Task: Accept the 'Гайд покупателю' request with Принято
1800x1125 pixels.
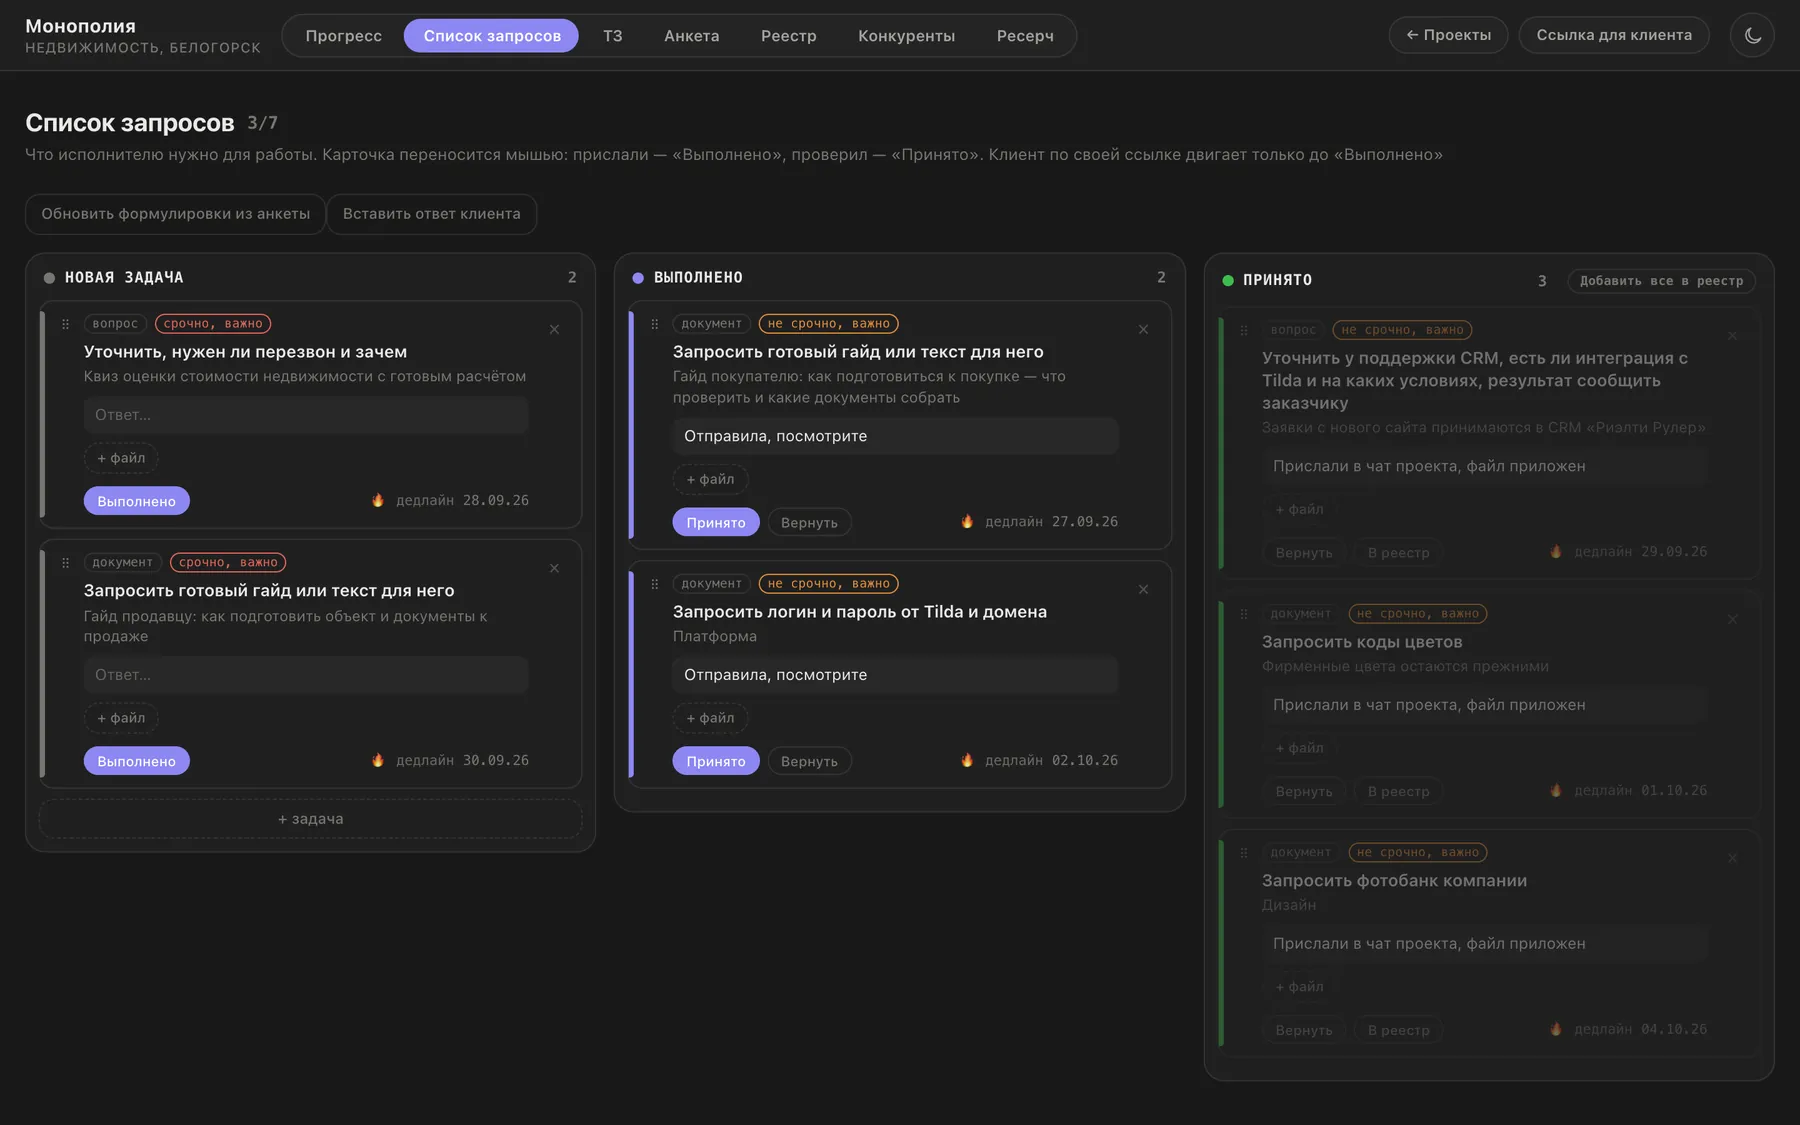Action: click(716, 522)
